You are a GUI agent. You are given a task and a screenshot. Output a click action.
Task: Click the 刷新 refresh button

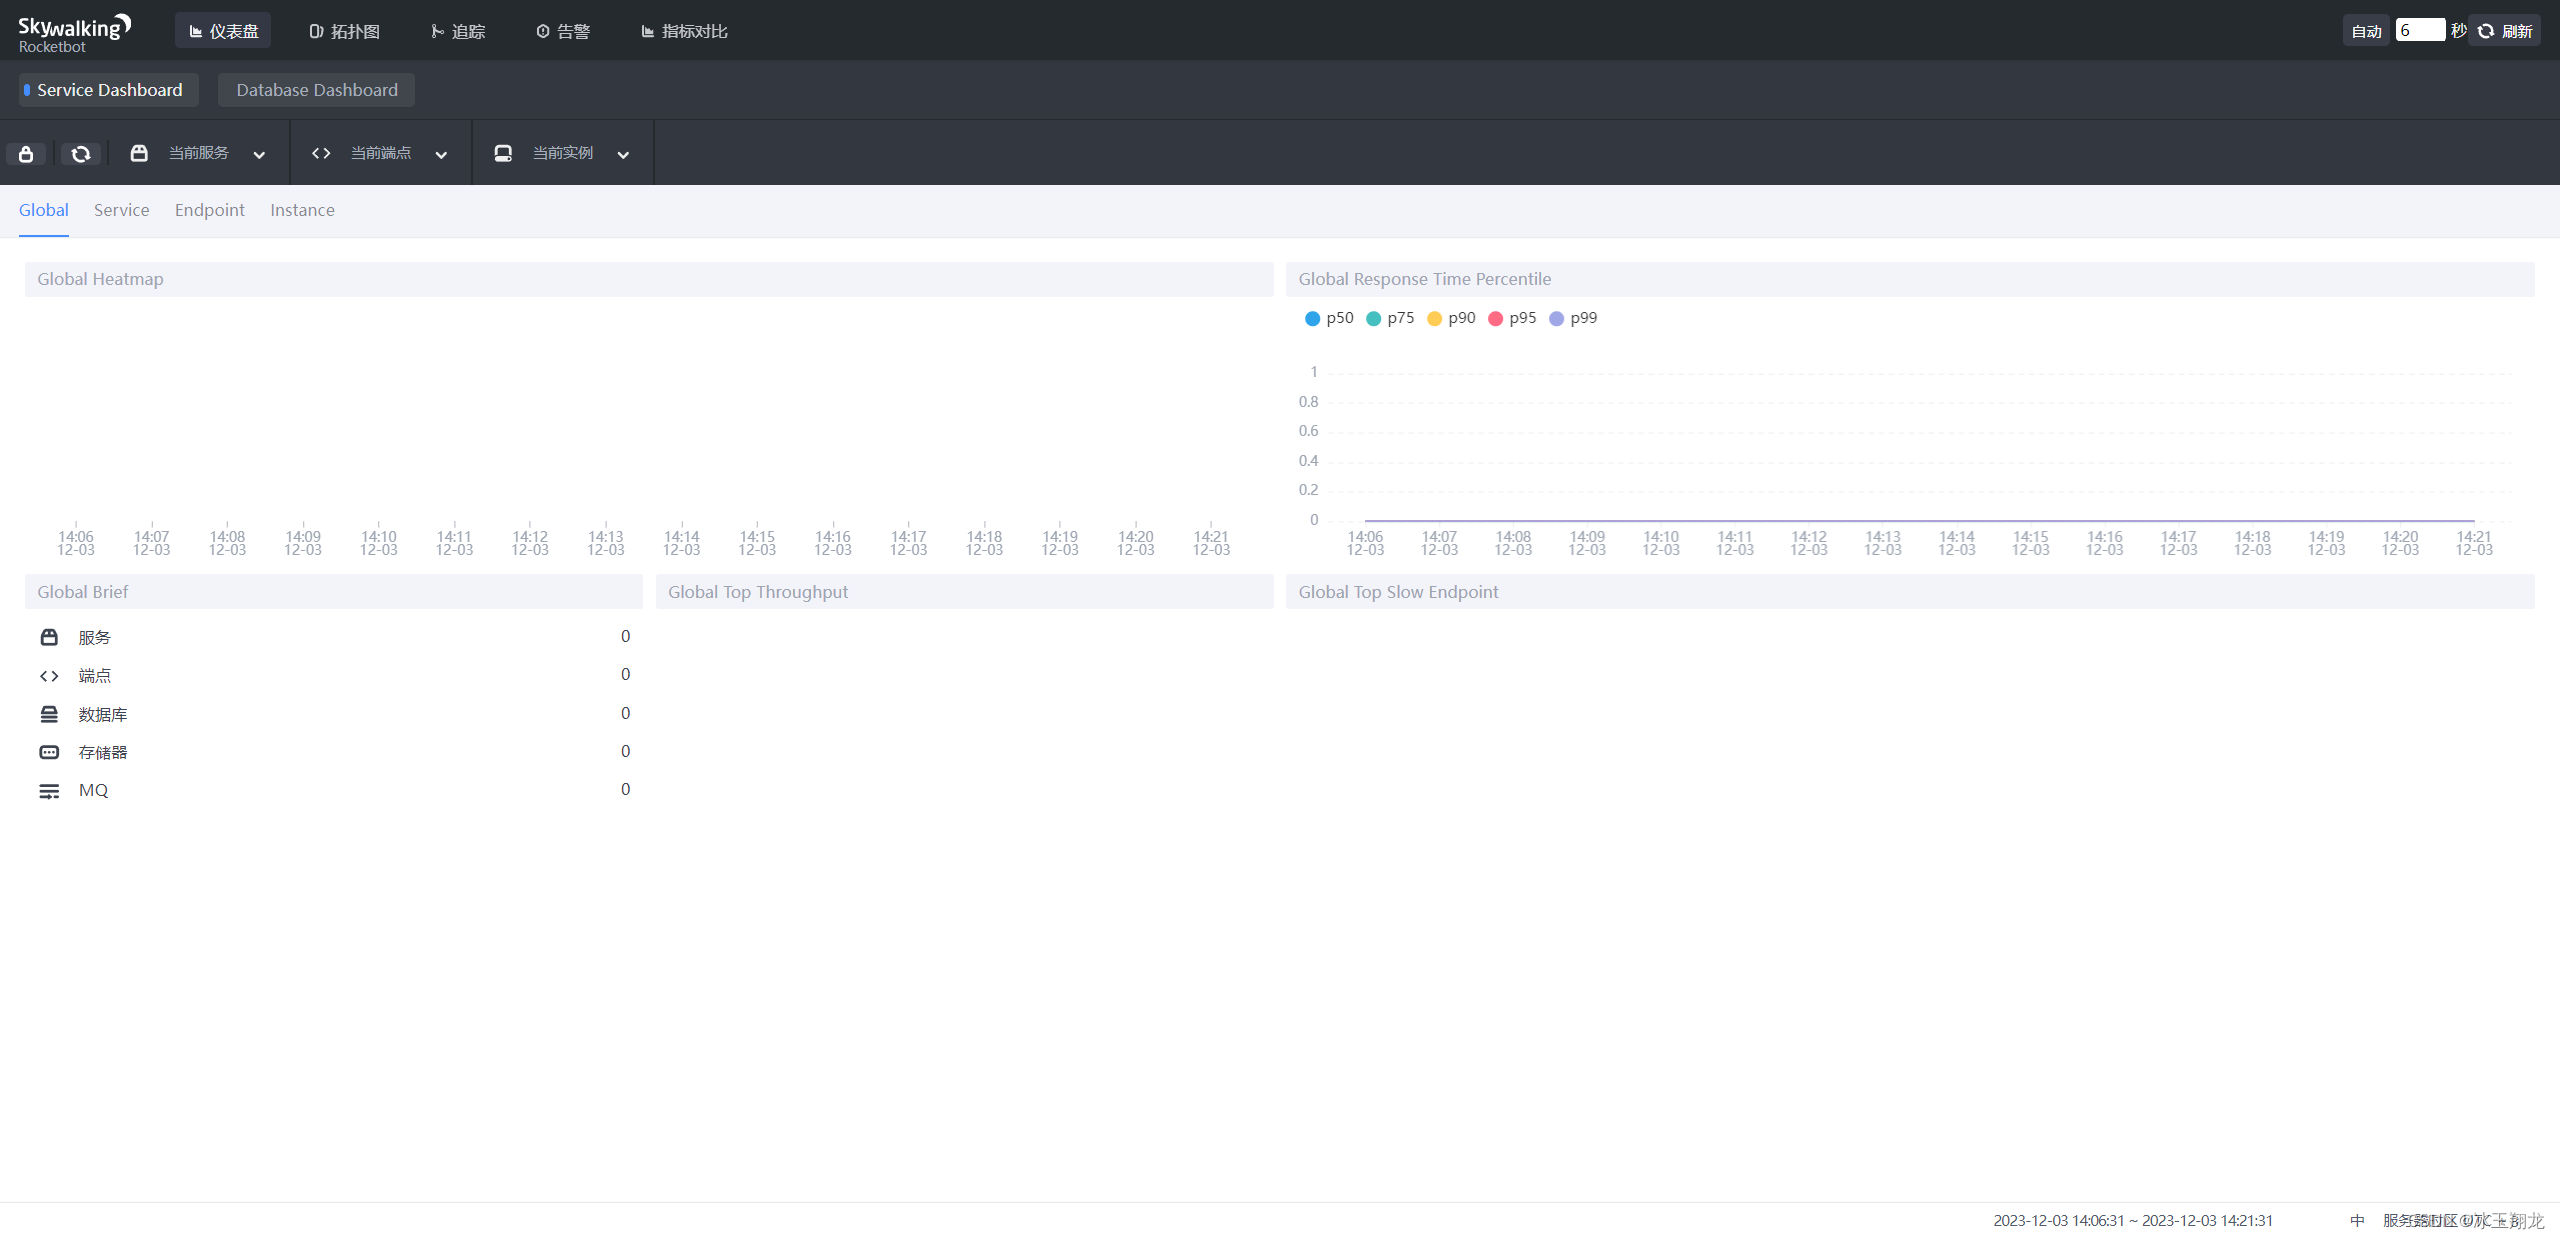[x=2505, y=31]
